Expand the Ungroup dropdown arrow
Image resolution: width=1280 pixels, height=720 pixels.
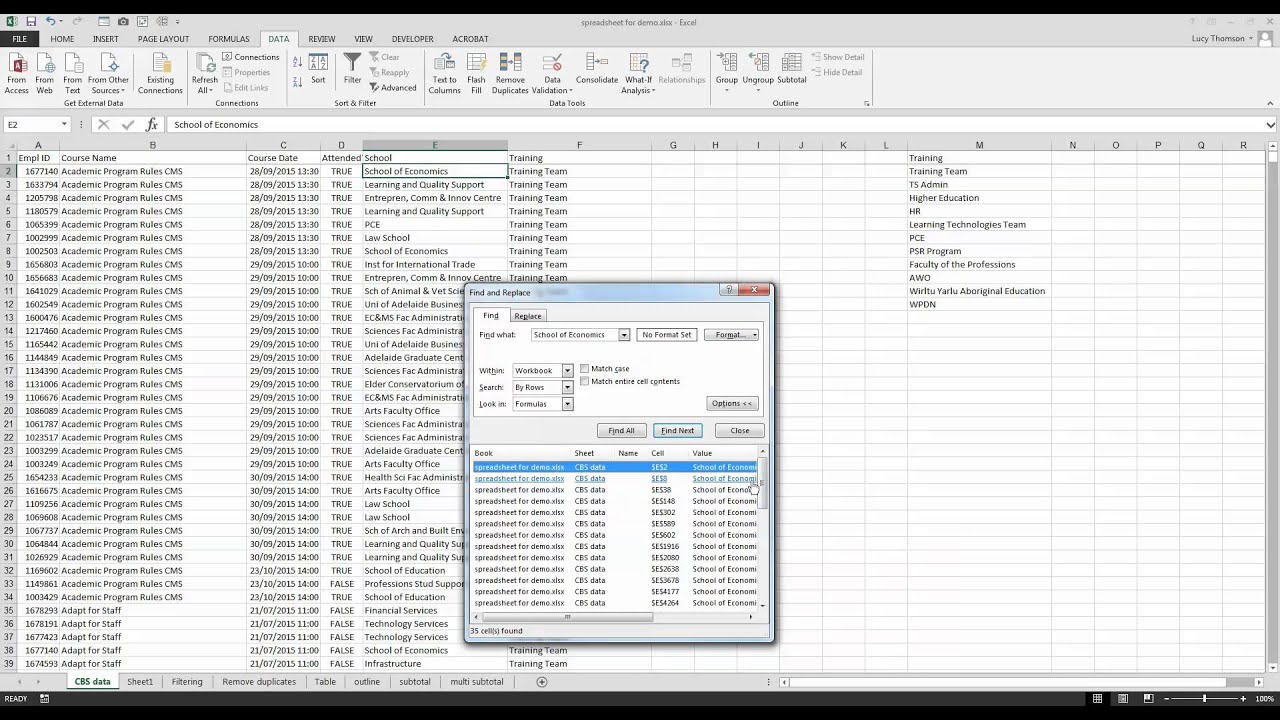[x=758, y=90]
